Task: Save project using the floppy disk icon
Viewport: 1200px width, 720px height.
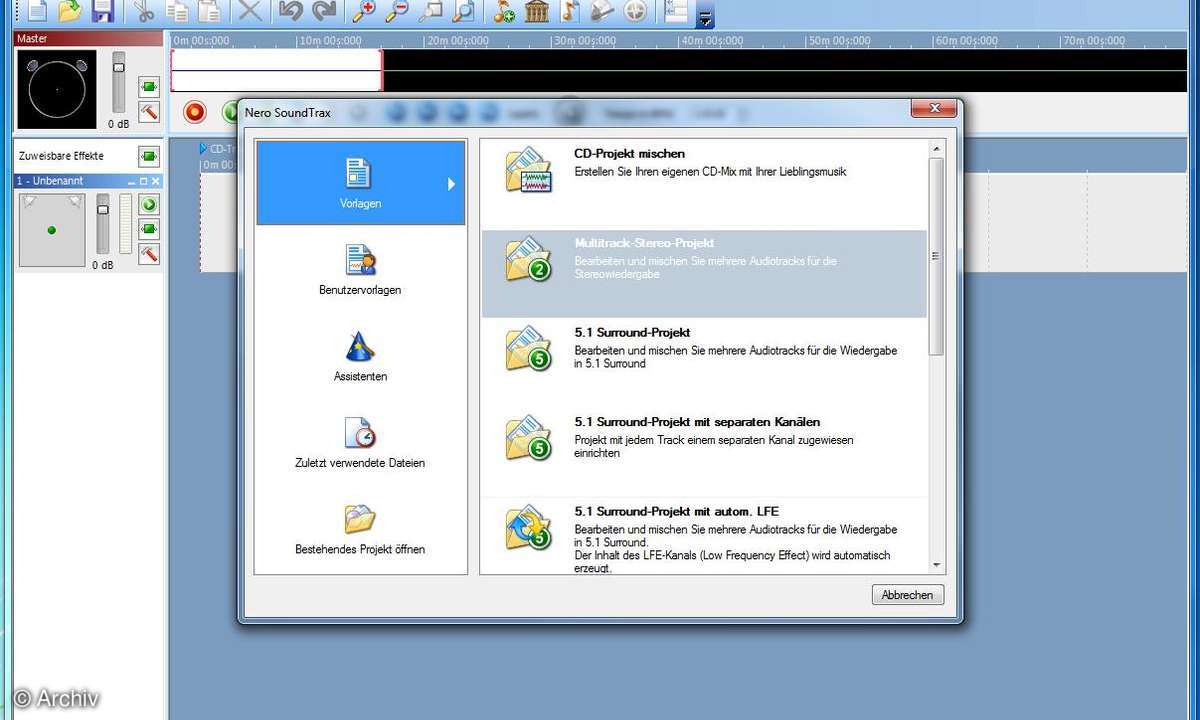Action: click(x=101, y=11)
